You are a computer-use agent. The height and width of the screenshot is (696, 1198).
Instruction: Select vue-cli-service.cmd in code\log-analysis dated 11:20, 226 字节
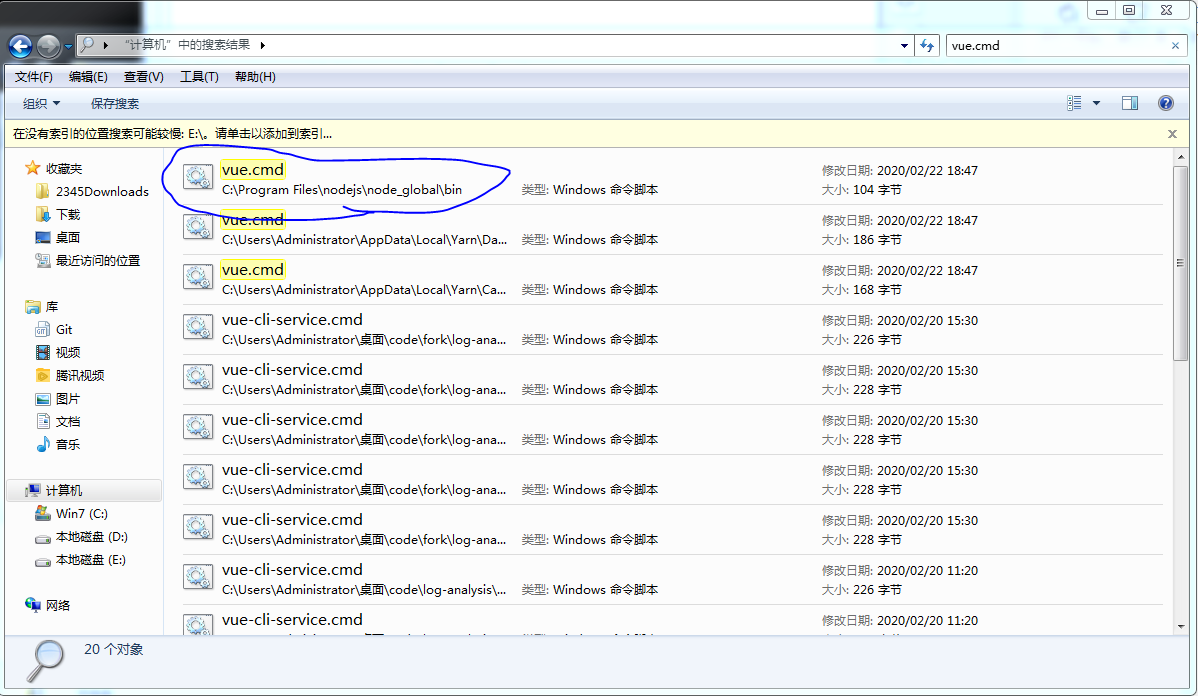672,579
